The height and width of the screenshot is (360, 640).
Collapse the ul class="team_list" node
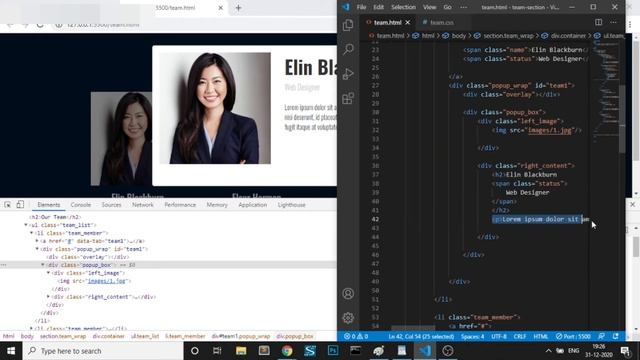point(26,225)
